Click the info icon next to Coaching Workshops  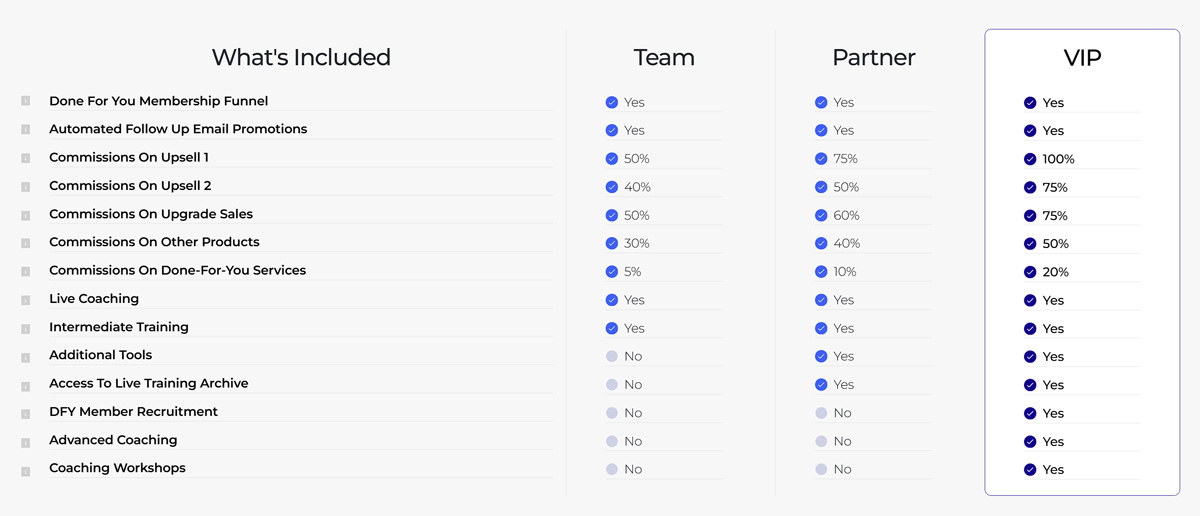click(26, 468)
